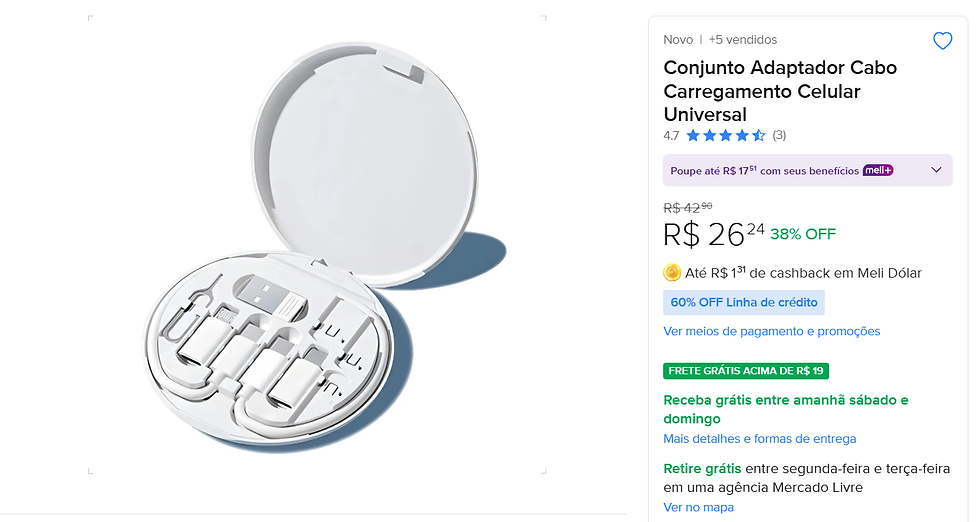Click the R$ 26,24 price
This screenshot has height=522, width=980.
[x=714, y=234]
